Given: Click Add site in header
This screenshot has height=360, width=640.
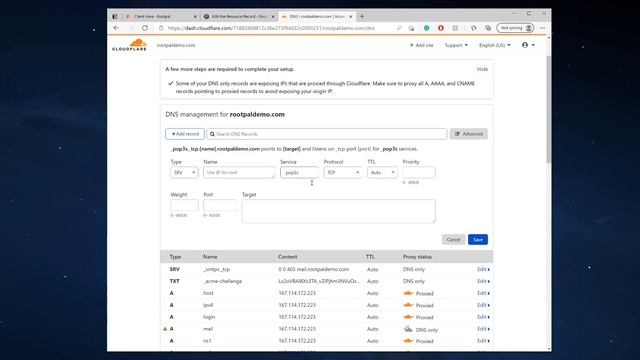Looking at the screenshot, I should (421, 45).
